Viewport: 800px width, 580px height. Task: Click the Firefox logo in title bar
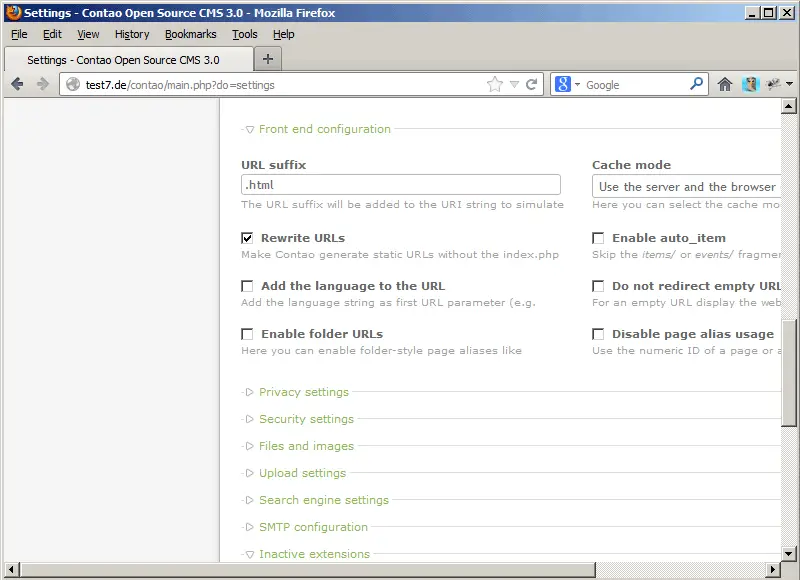pos(13,12)
